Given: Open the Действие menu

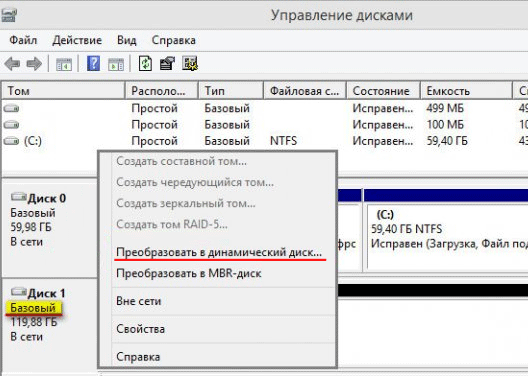Looking at the screenshot, I should point(77,40).
